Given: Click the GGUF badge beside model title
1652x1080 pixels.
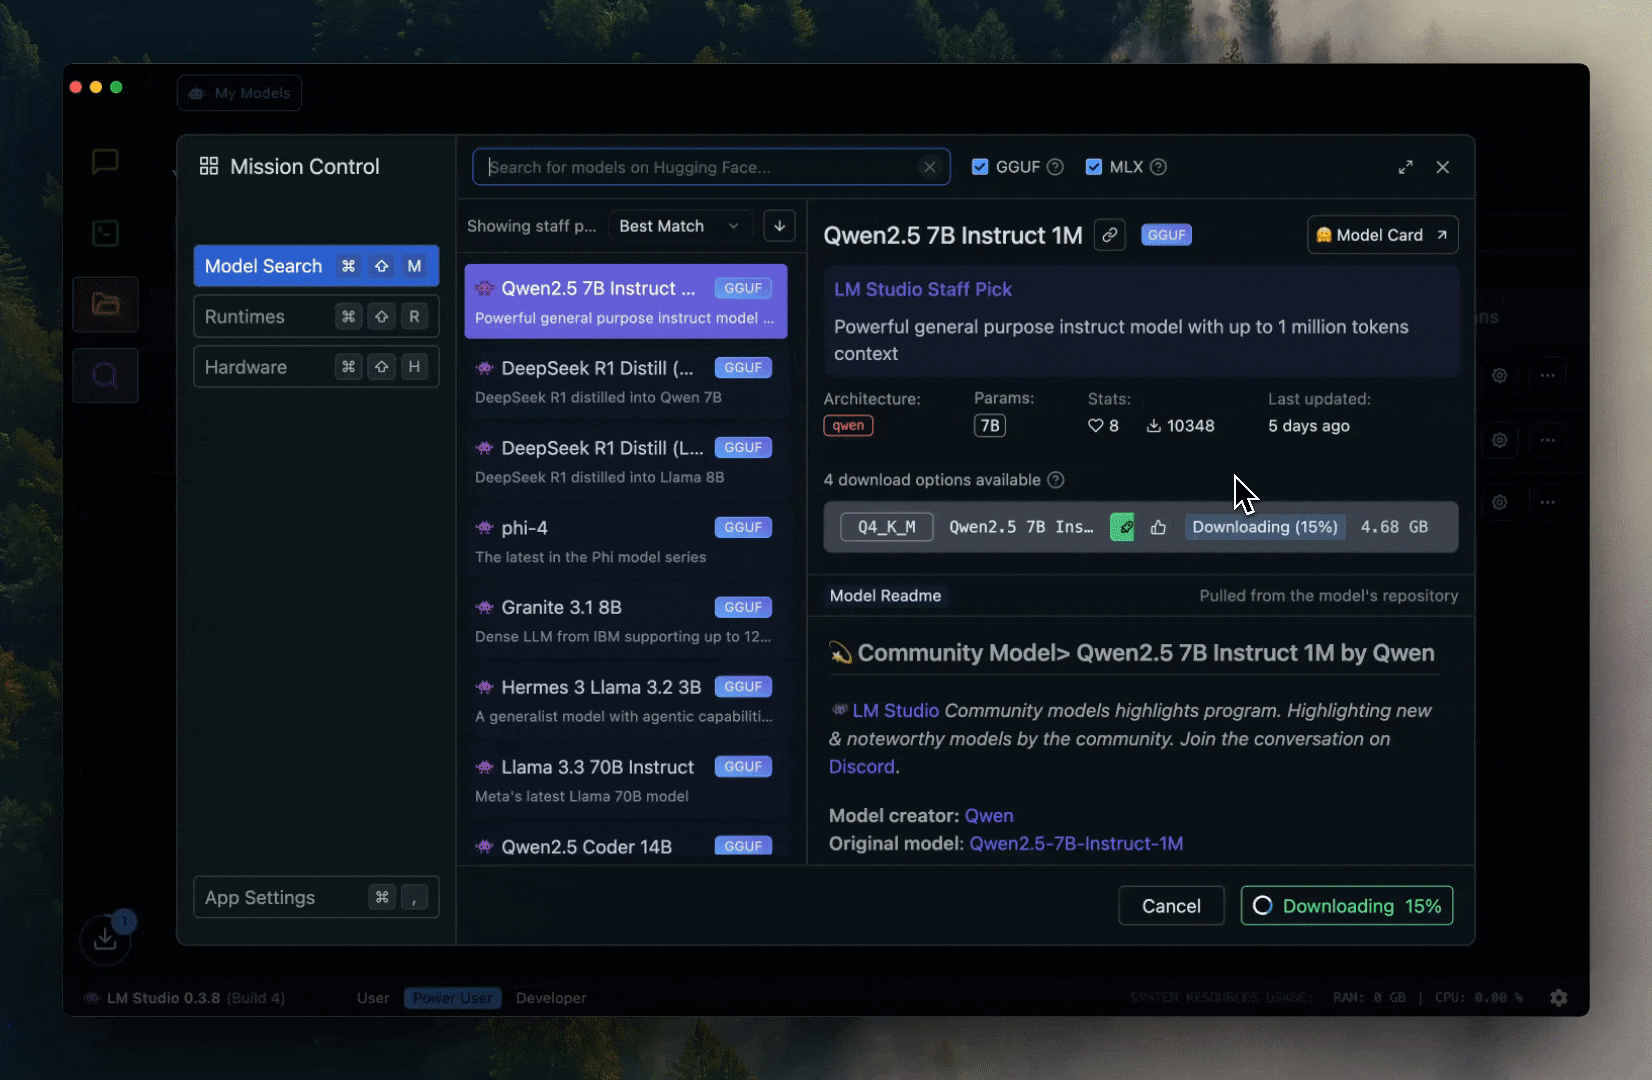Looking at the screenshot, I should click(1166, 235).
